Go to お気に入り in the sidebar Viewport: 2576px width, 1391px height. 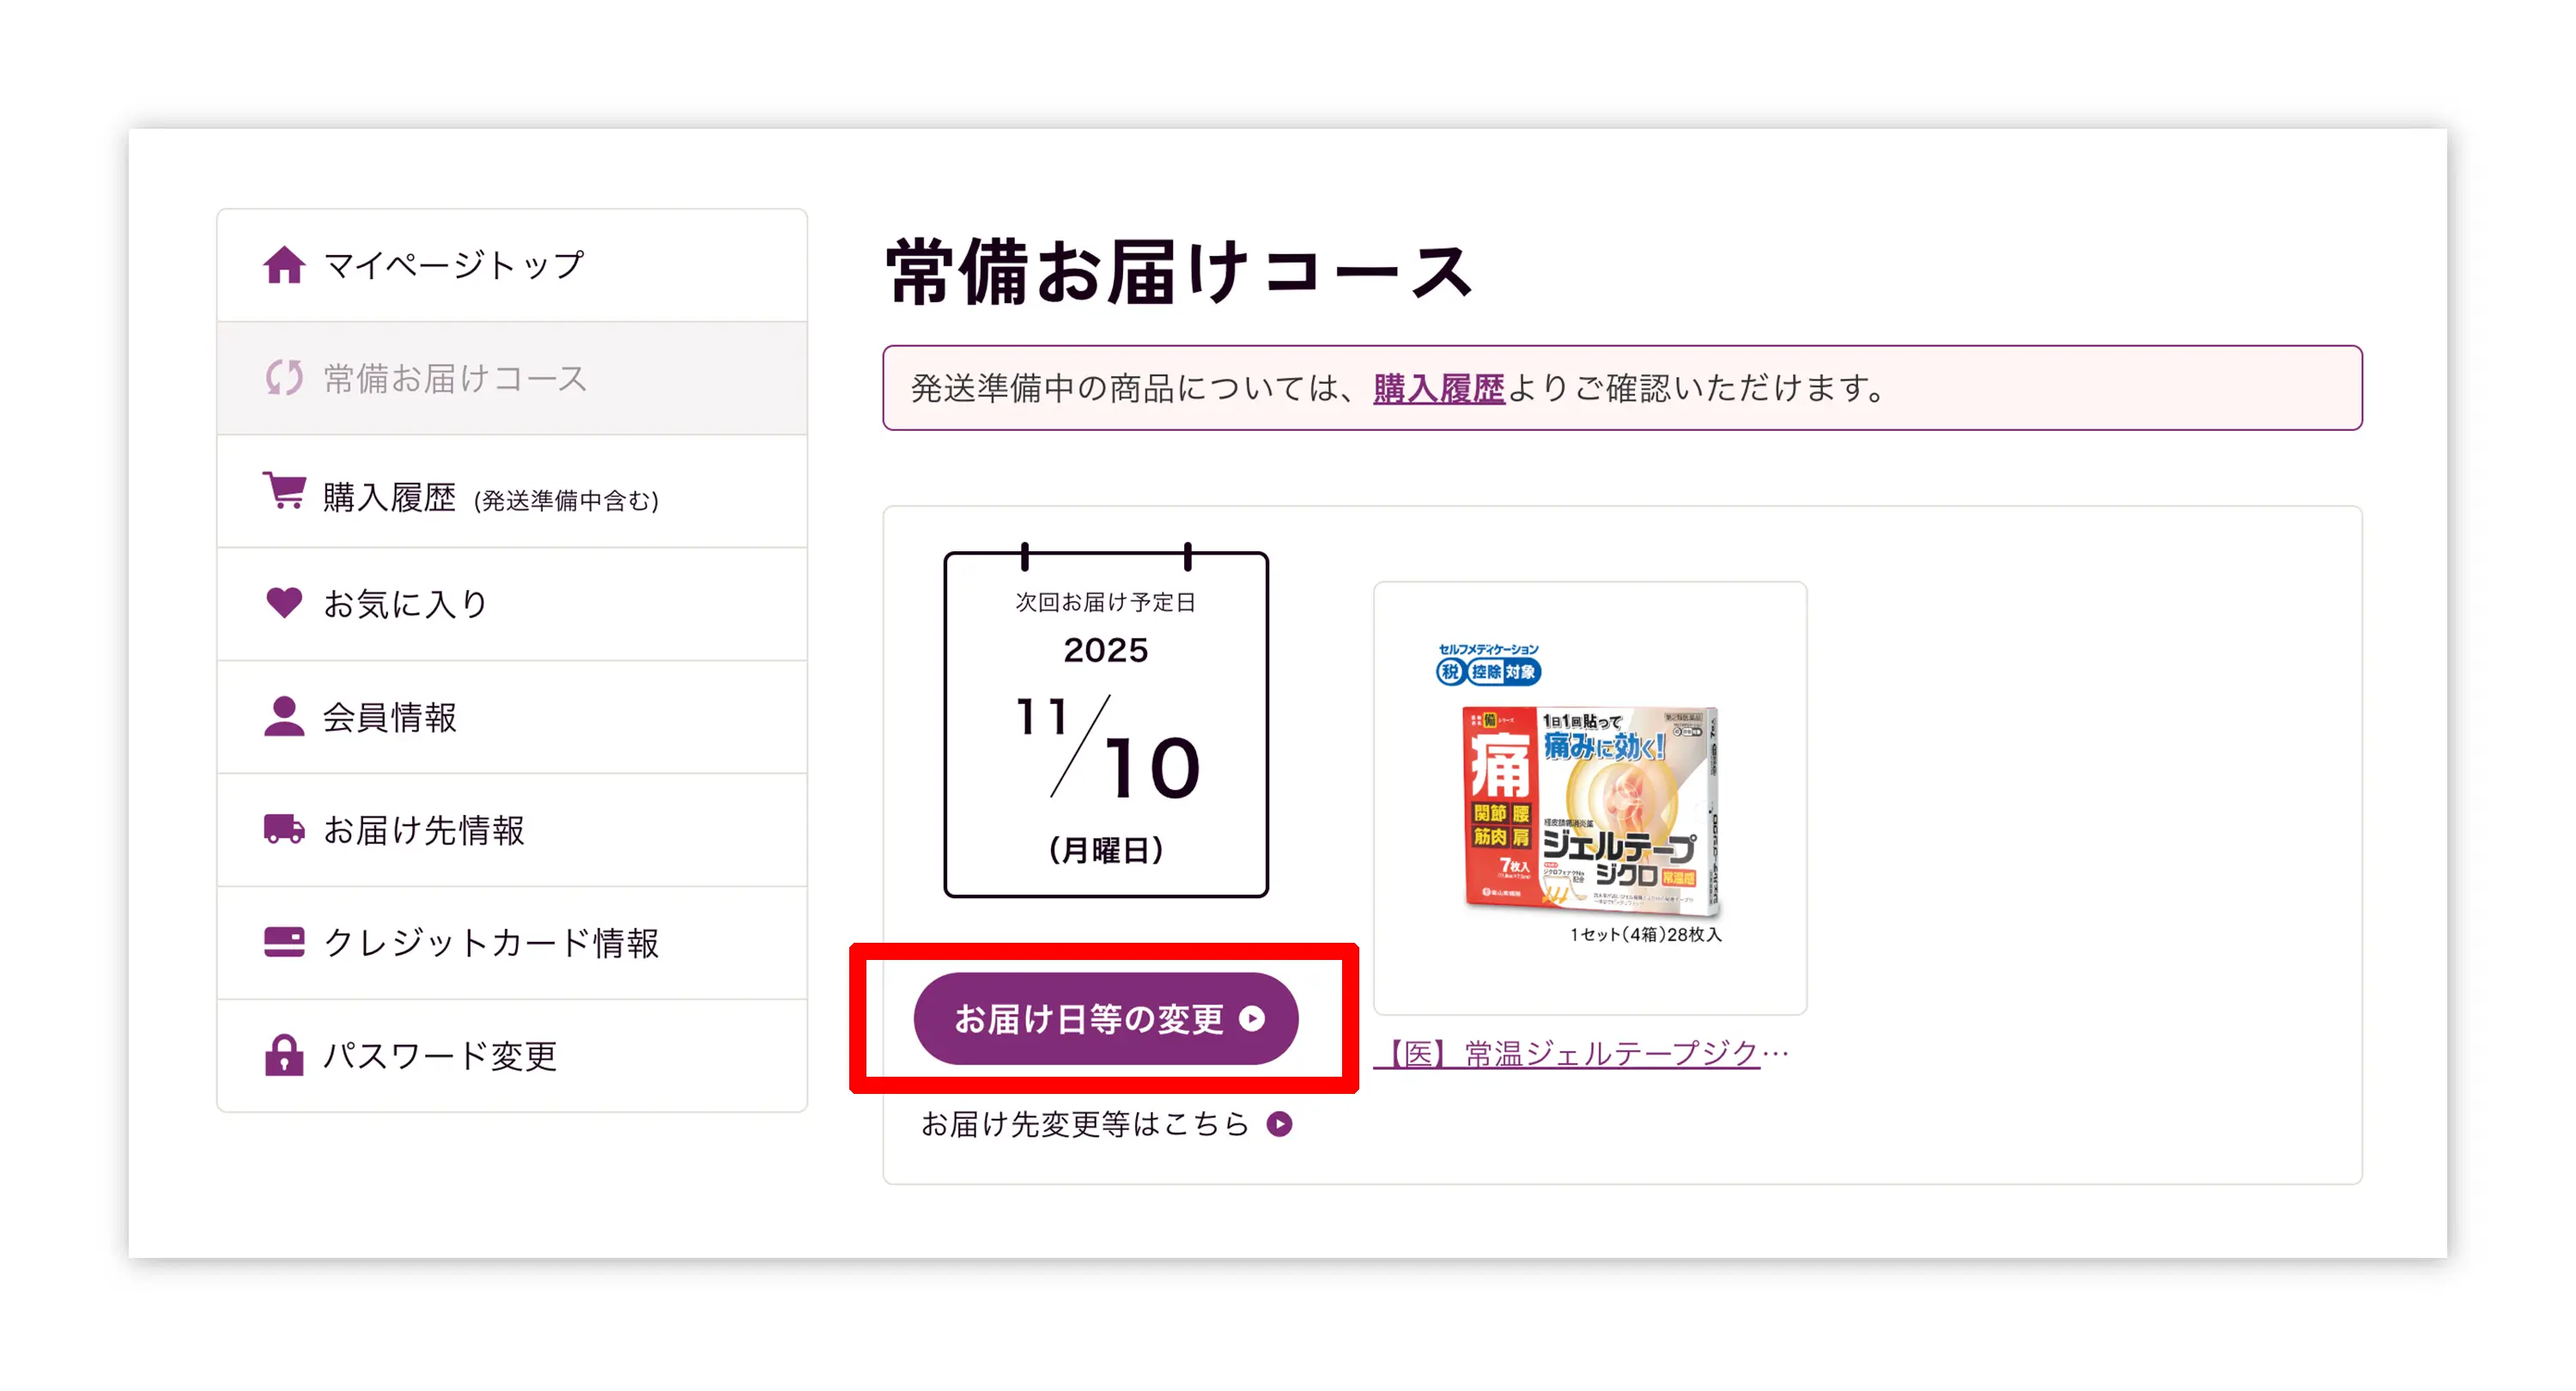tap(512, 604)
